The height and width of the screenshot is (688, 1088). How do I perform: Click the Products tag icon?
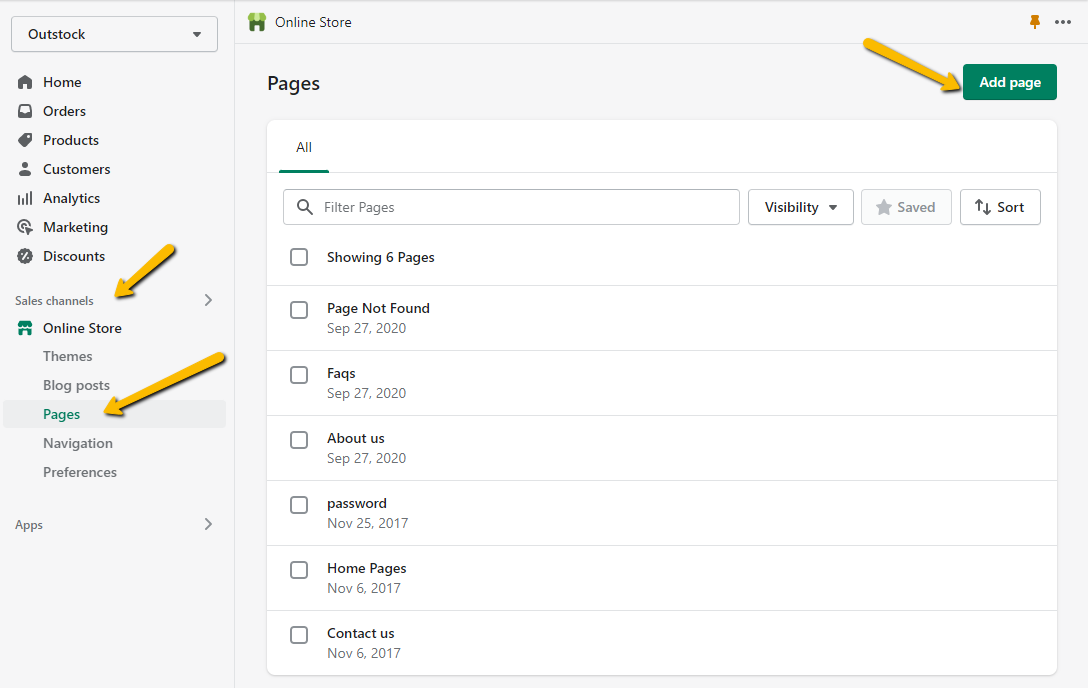click(25, 140)
